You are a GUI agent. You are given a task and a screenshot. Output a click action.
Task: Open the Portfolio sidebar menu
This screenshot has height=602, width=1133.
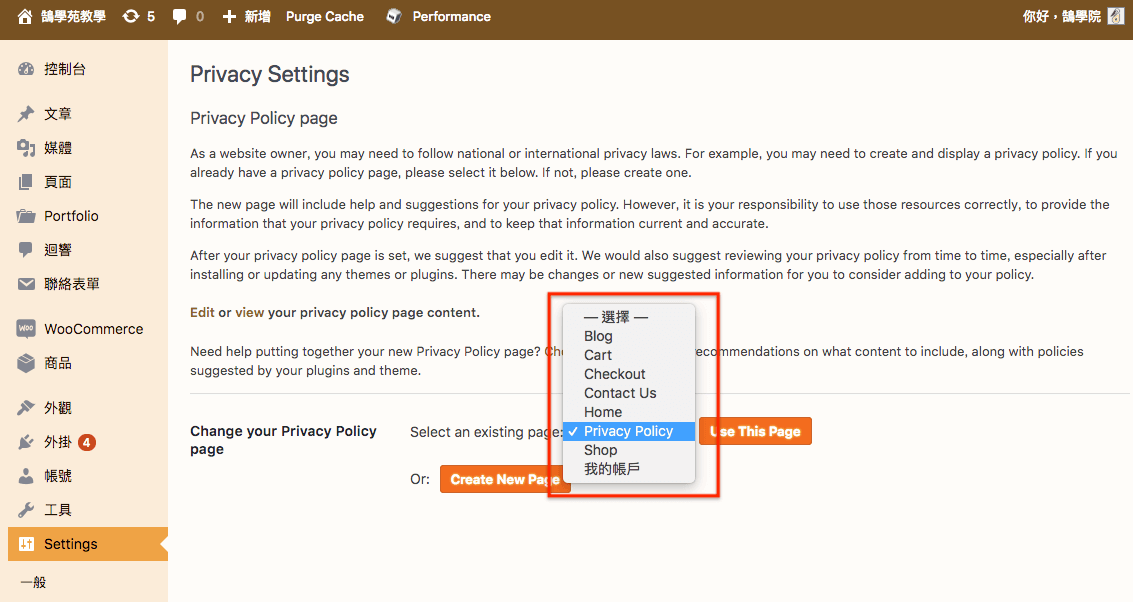pyautogui.click(x=71, y=216)
